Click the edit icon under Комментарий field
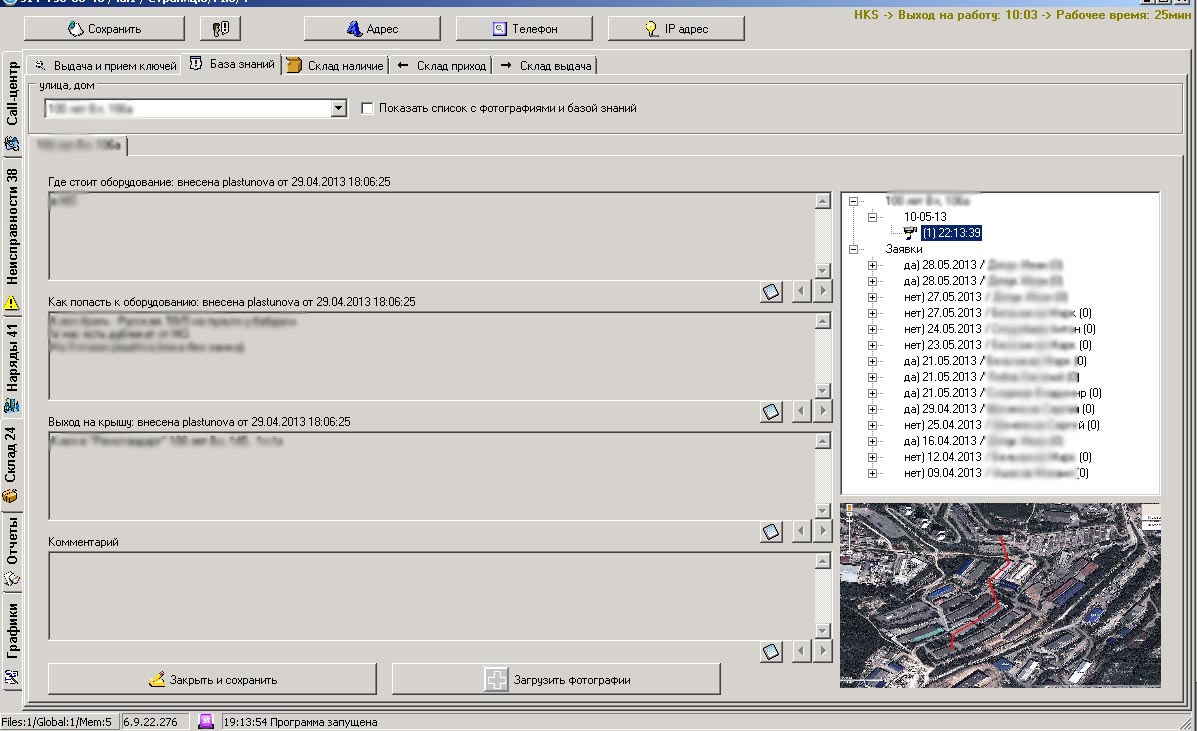The width and height of the screenshot is (1197, 731). [x=771, y=651]
